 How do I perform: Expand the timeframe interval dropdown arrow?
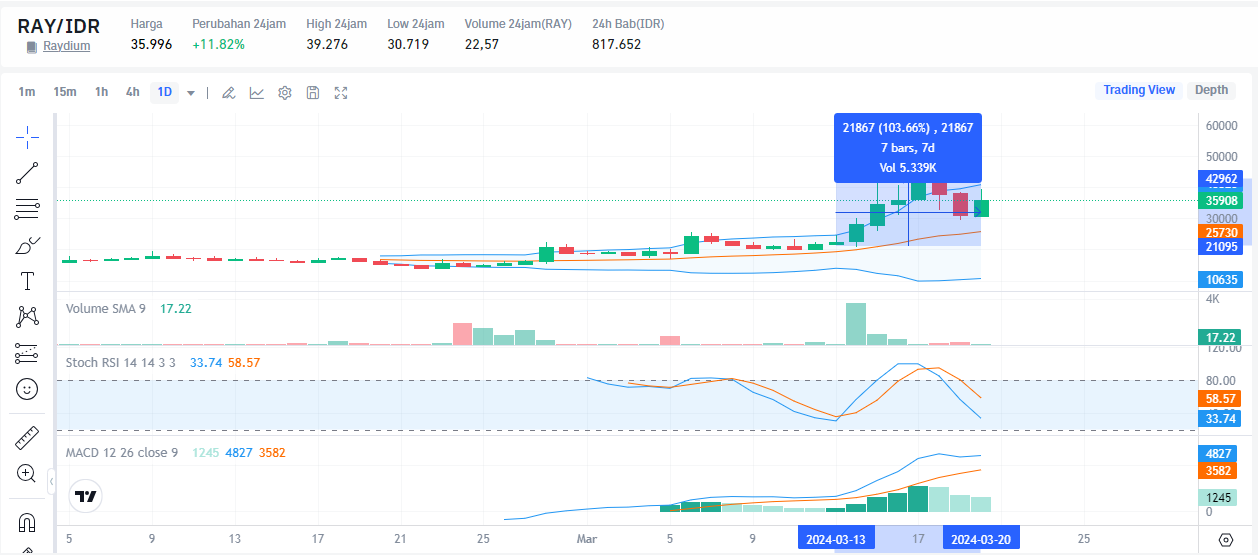click(191, 92)
